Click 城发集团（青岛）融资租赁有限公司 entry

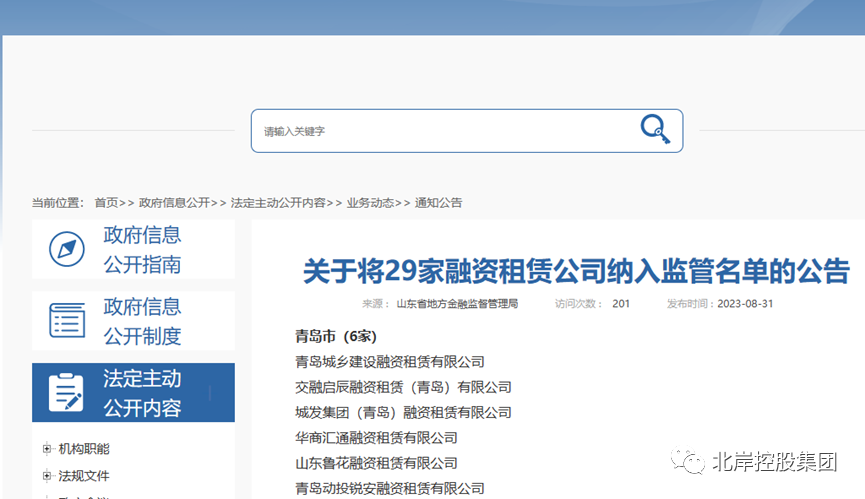[x=403, y=412]
